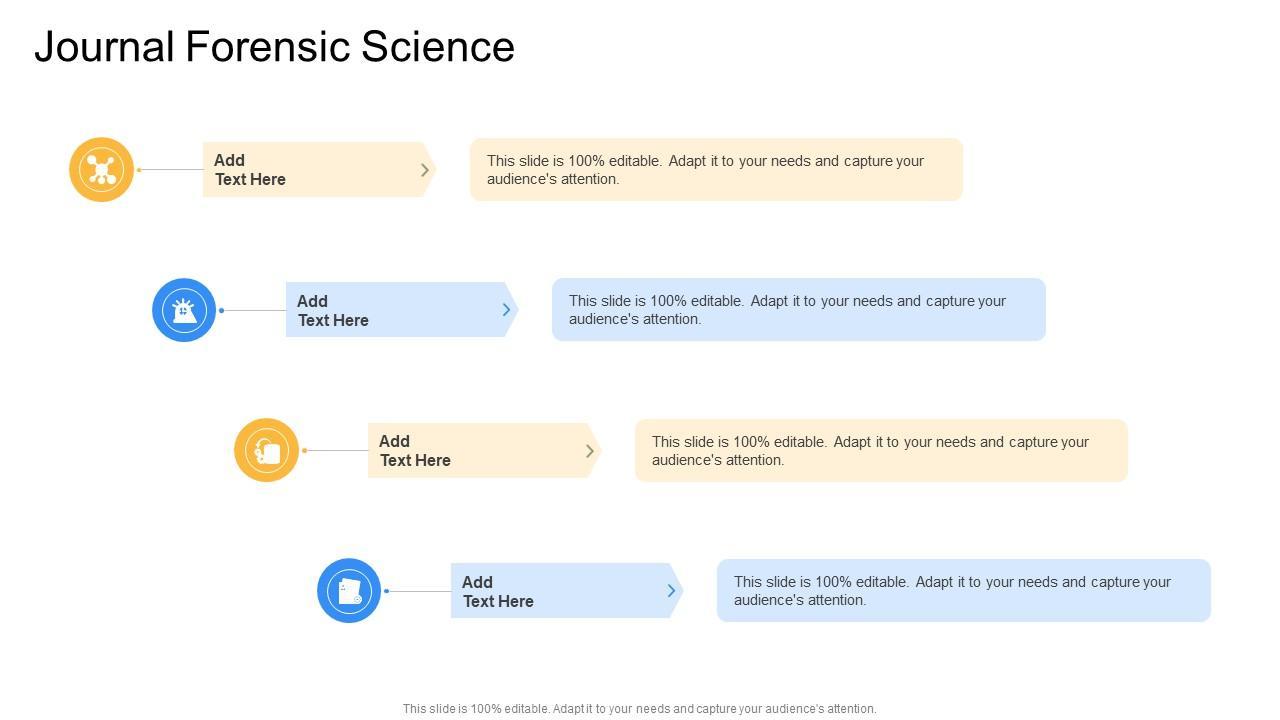Select the "Journal Forensic Science" slide title

pos(275,47)
